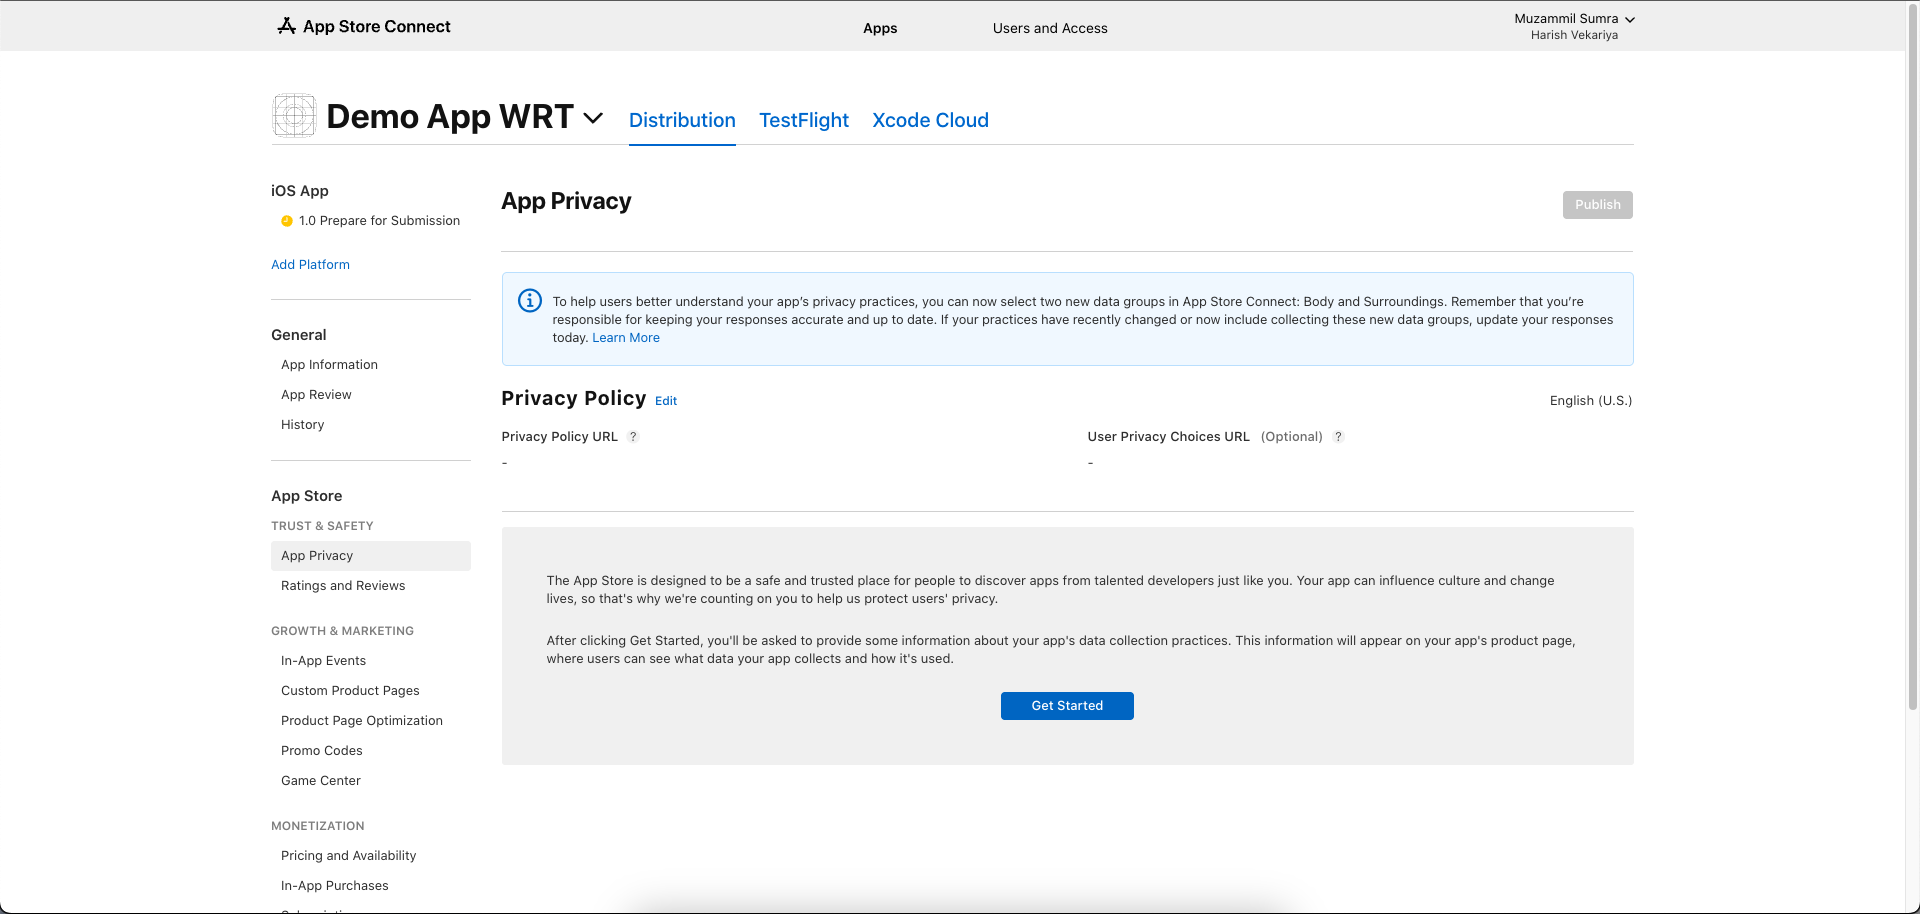The image size is (1920, 914).
Task: Open Apps in the top navigation
Action: [x=880, y=28]
